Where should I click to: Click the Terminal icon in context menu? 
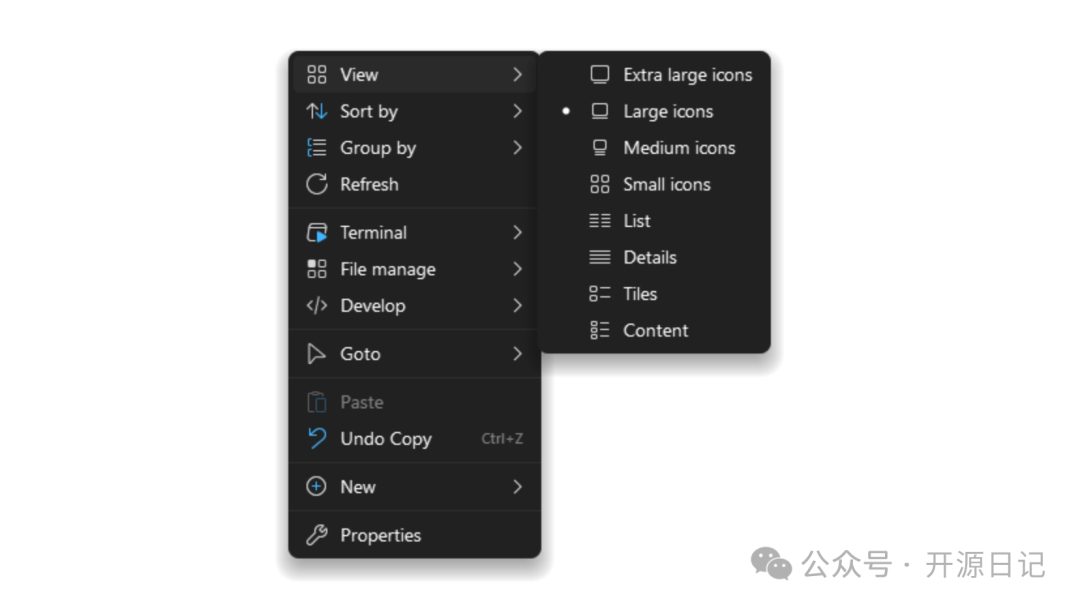coord(317,233)
